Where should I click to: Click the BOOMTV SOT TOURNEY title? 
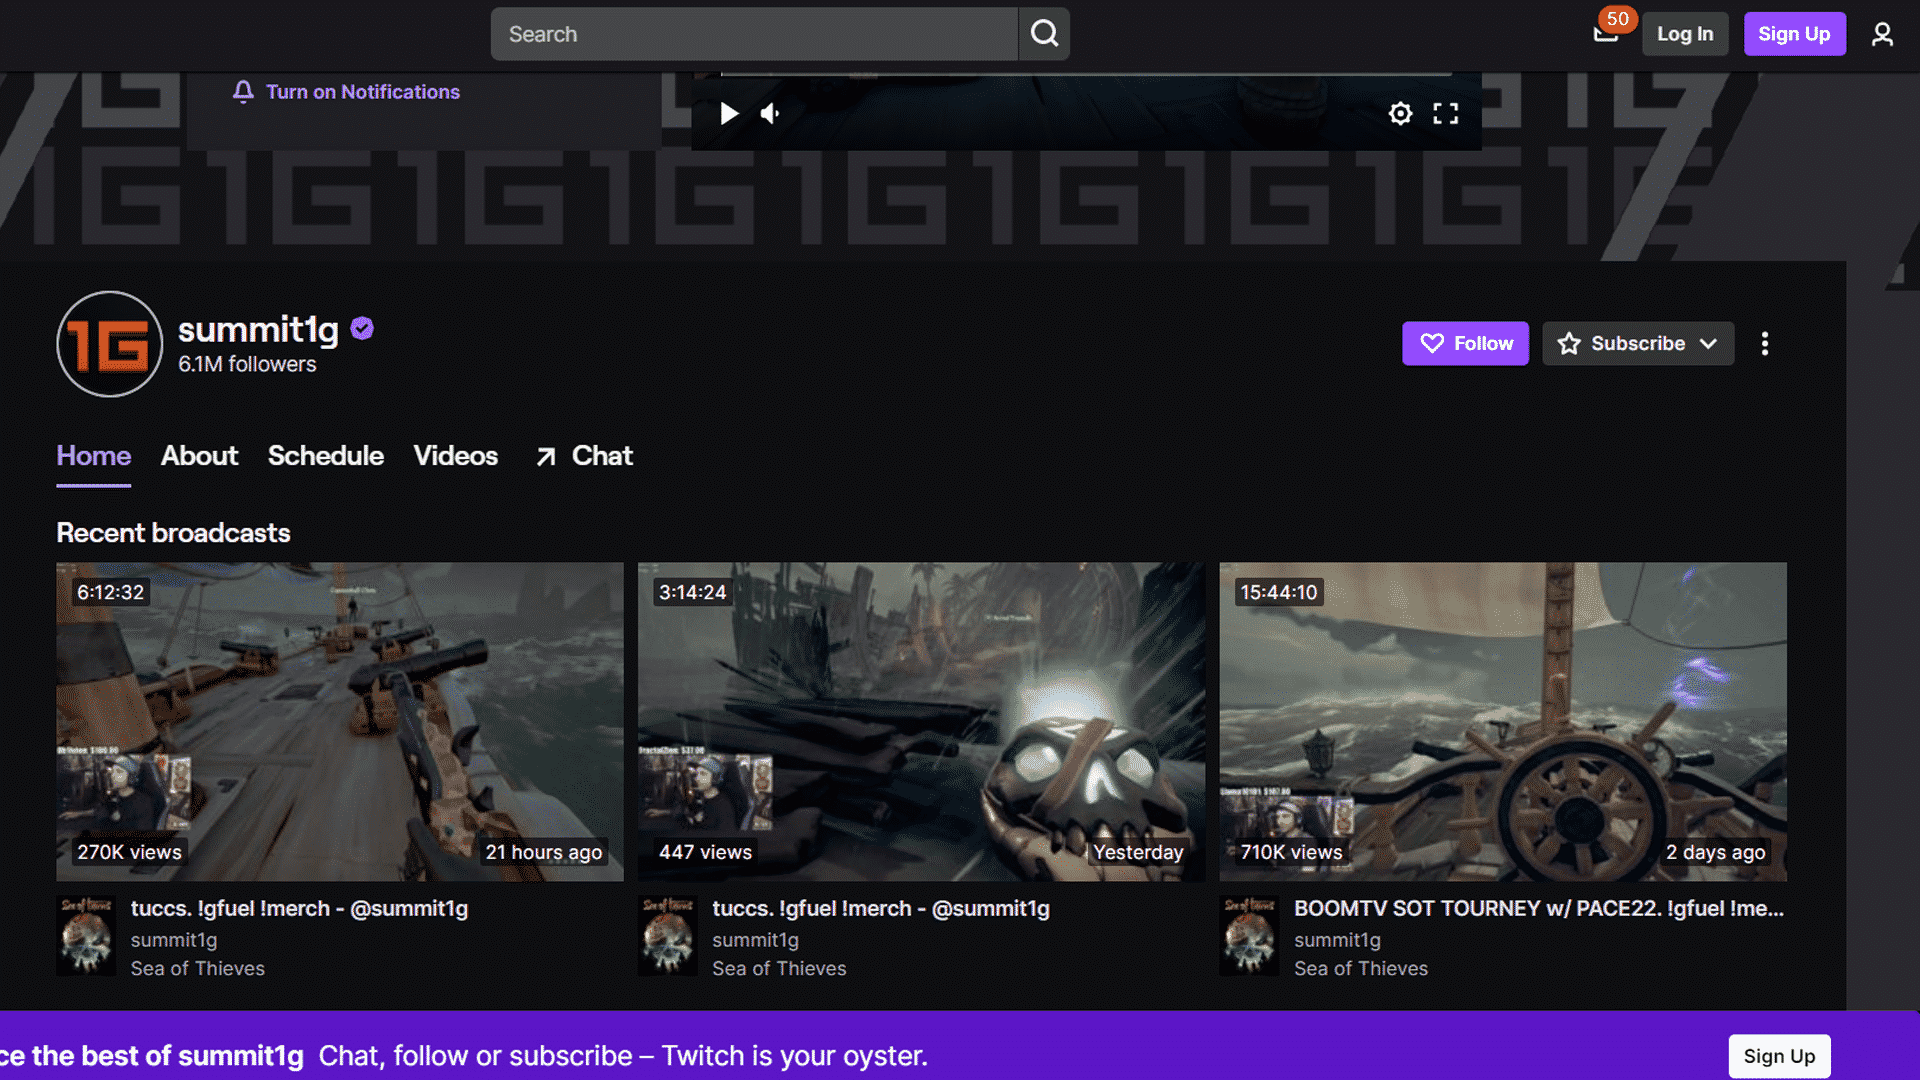coord(1539,908)
